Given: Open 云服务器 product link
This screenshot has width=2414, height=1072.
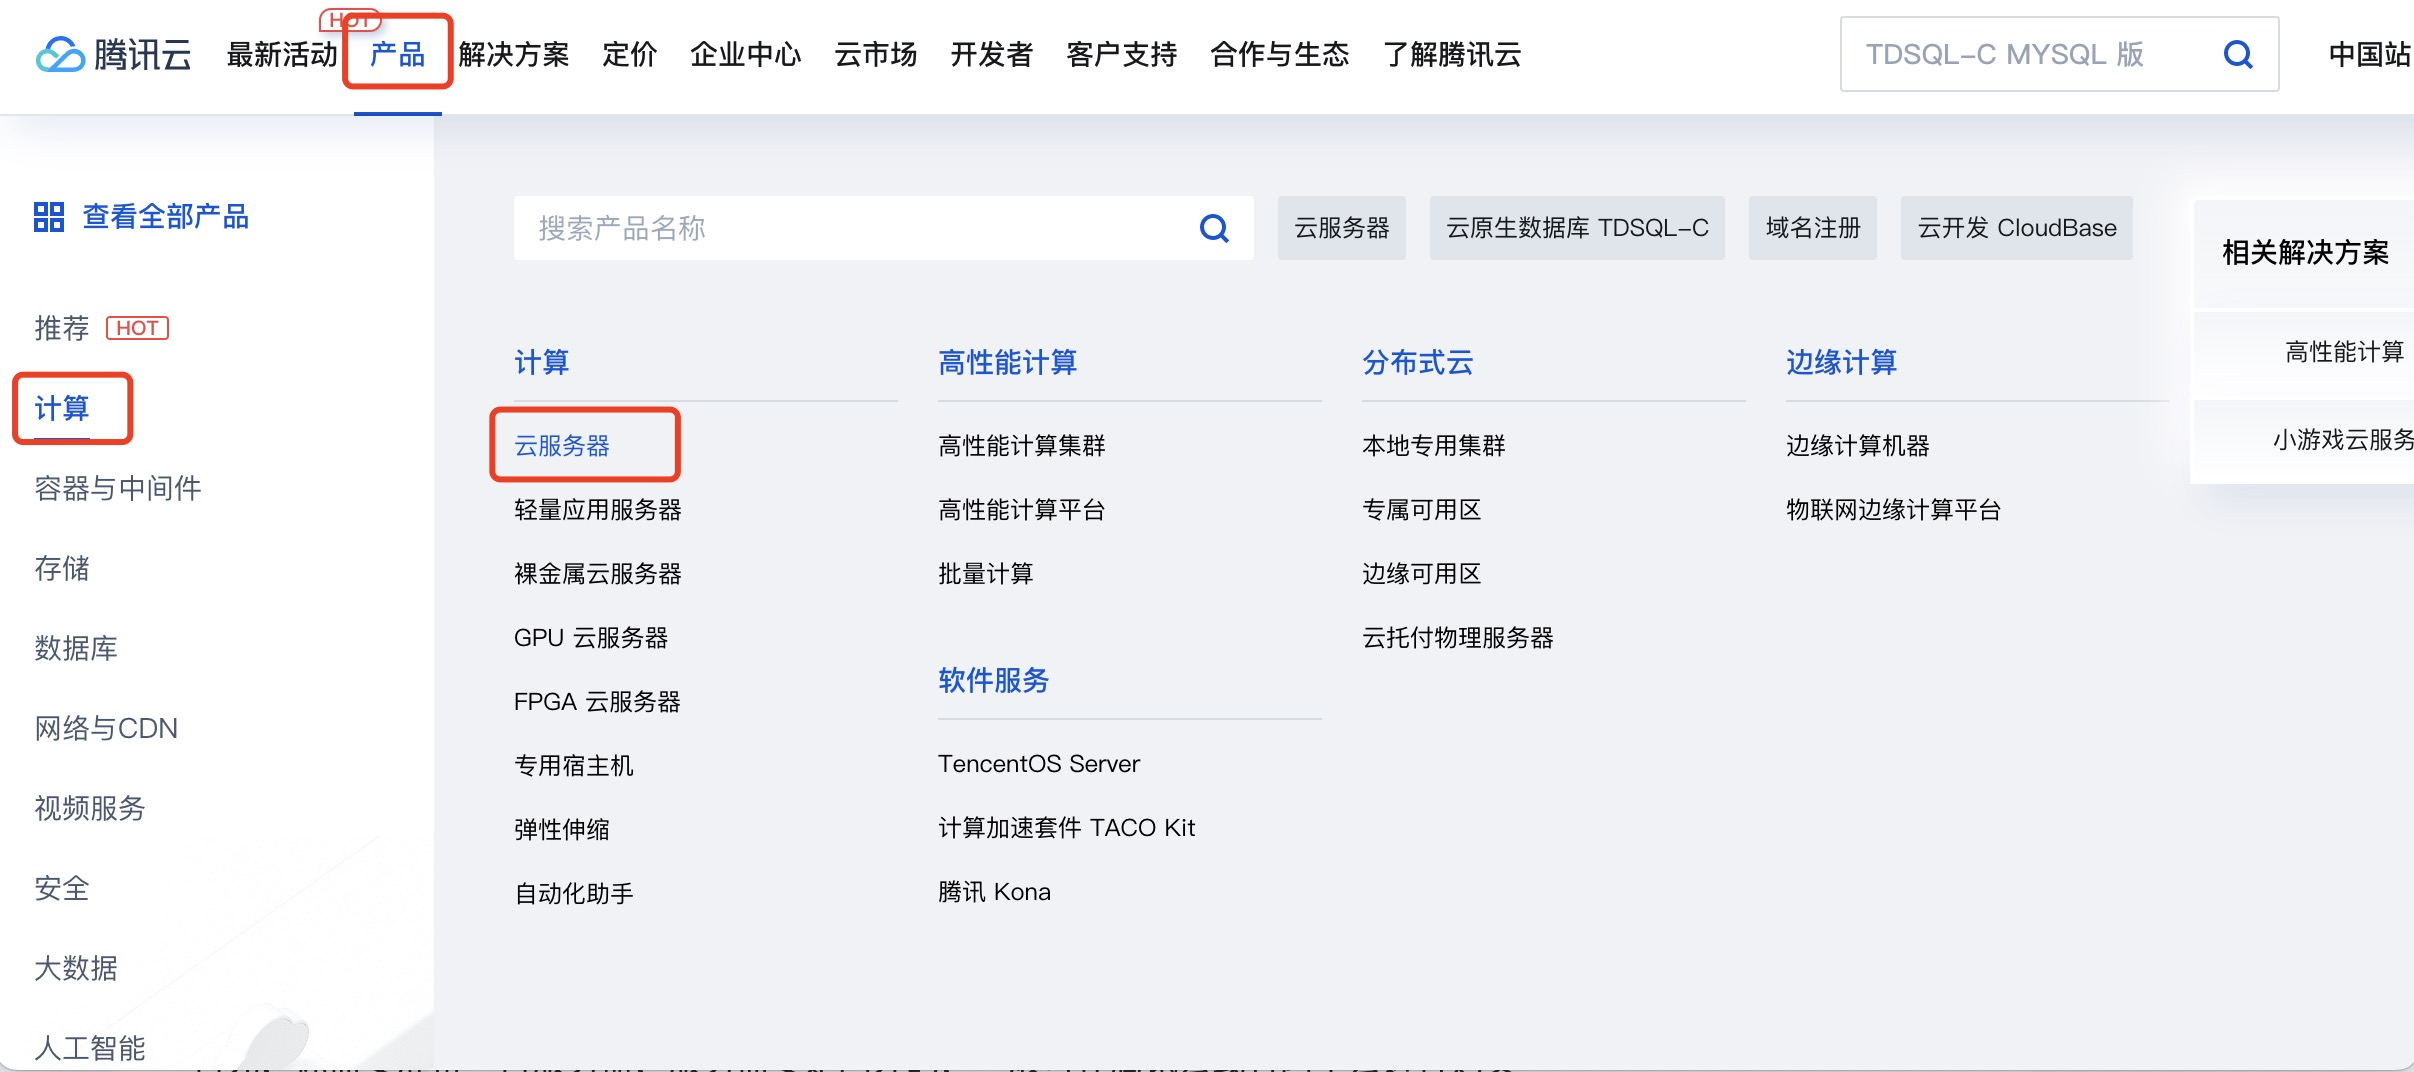Looking at the screenshot, I should coord(562,446).
